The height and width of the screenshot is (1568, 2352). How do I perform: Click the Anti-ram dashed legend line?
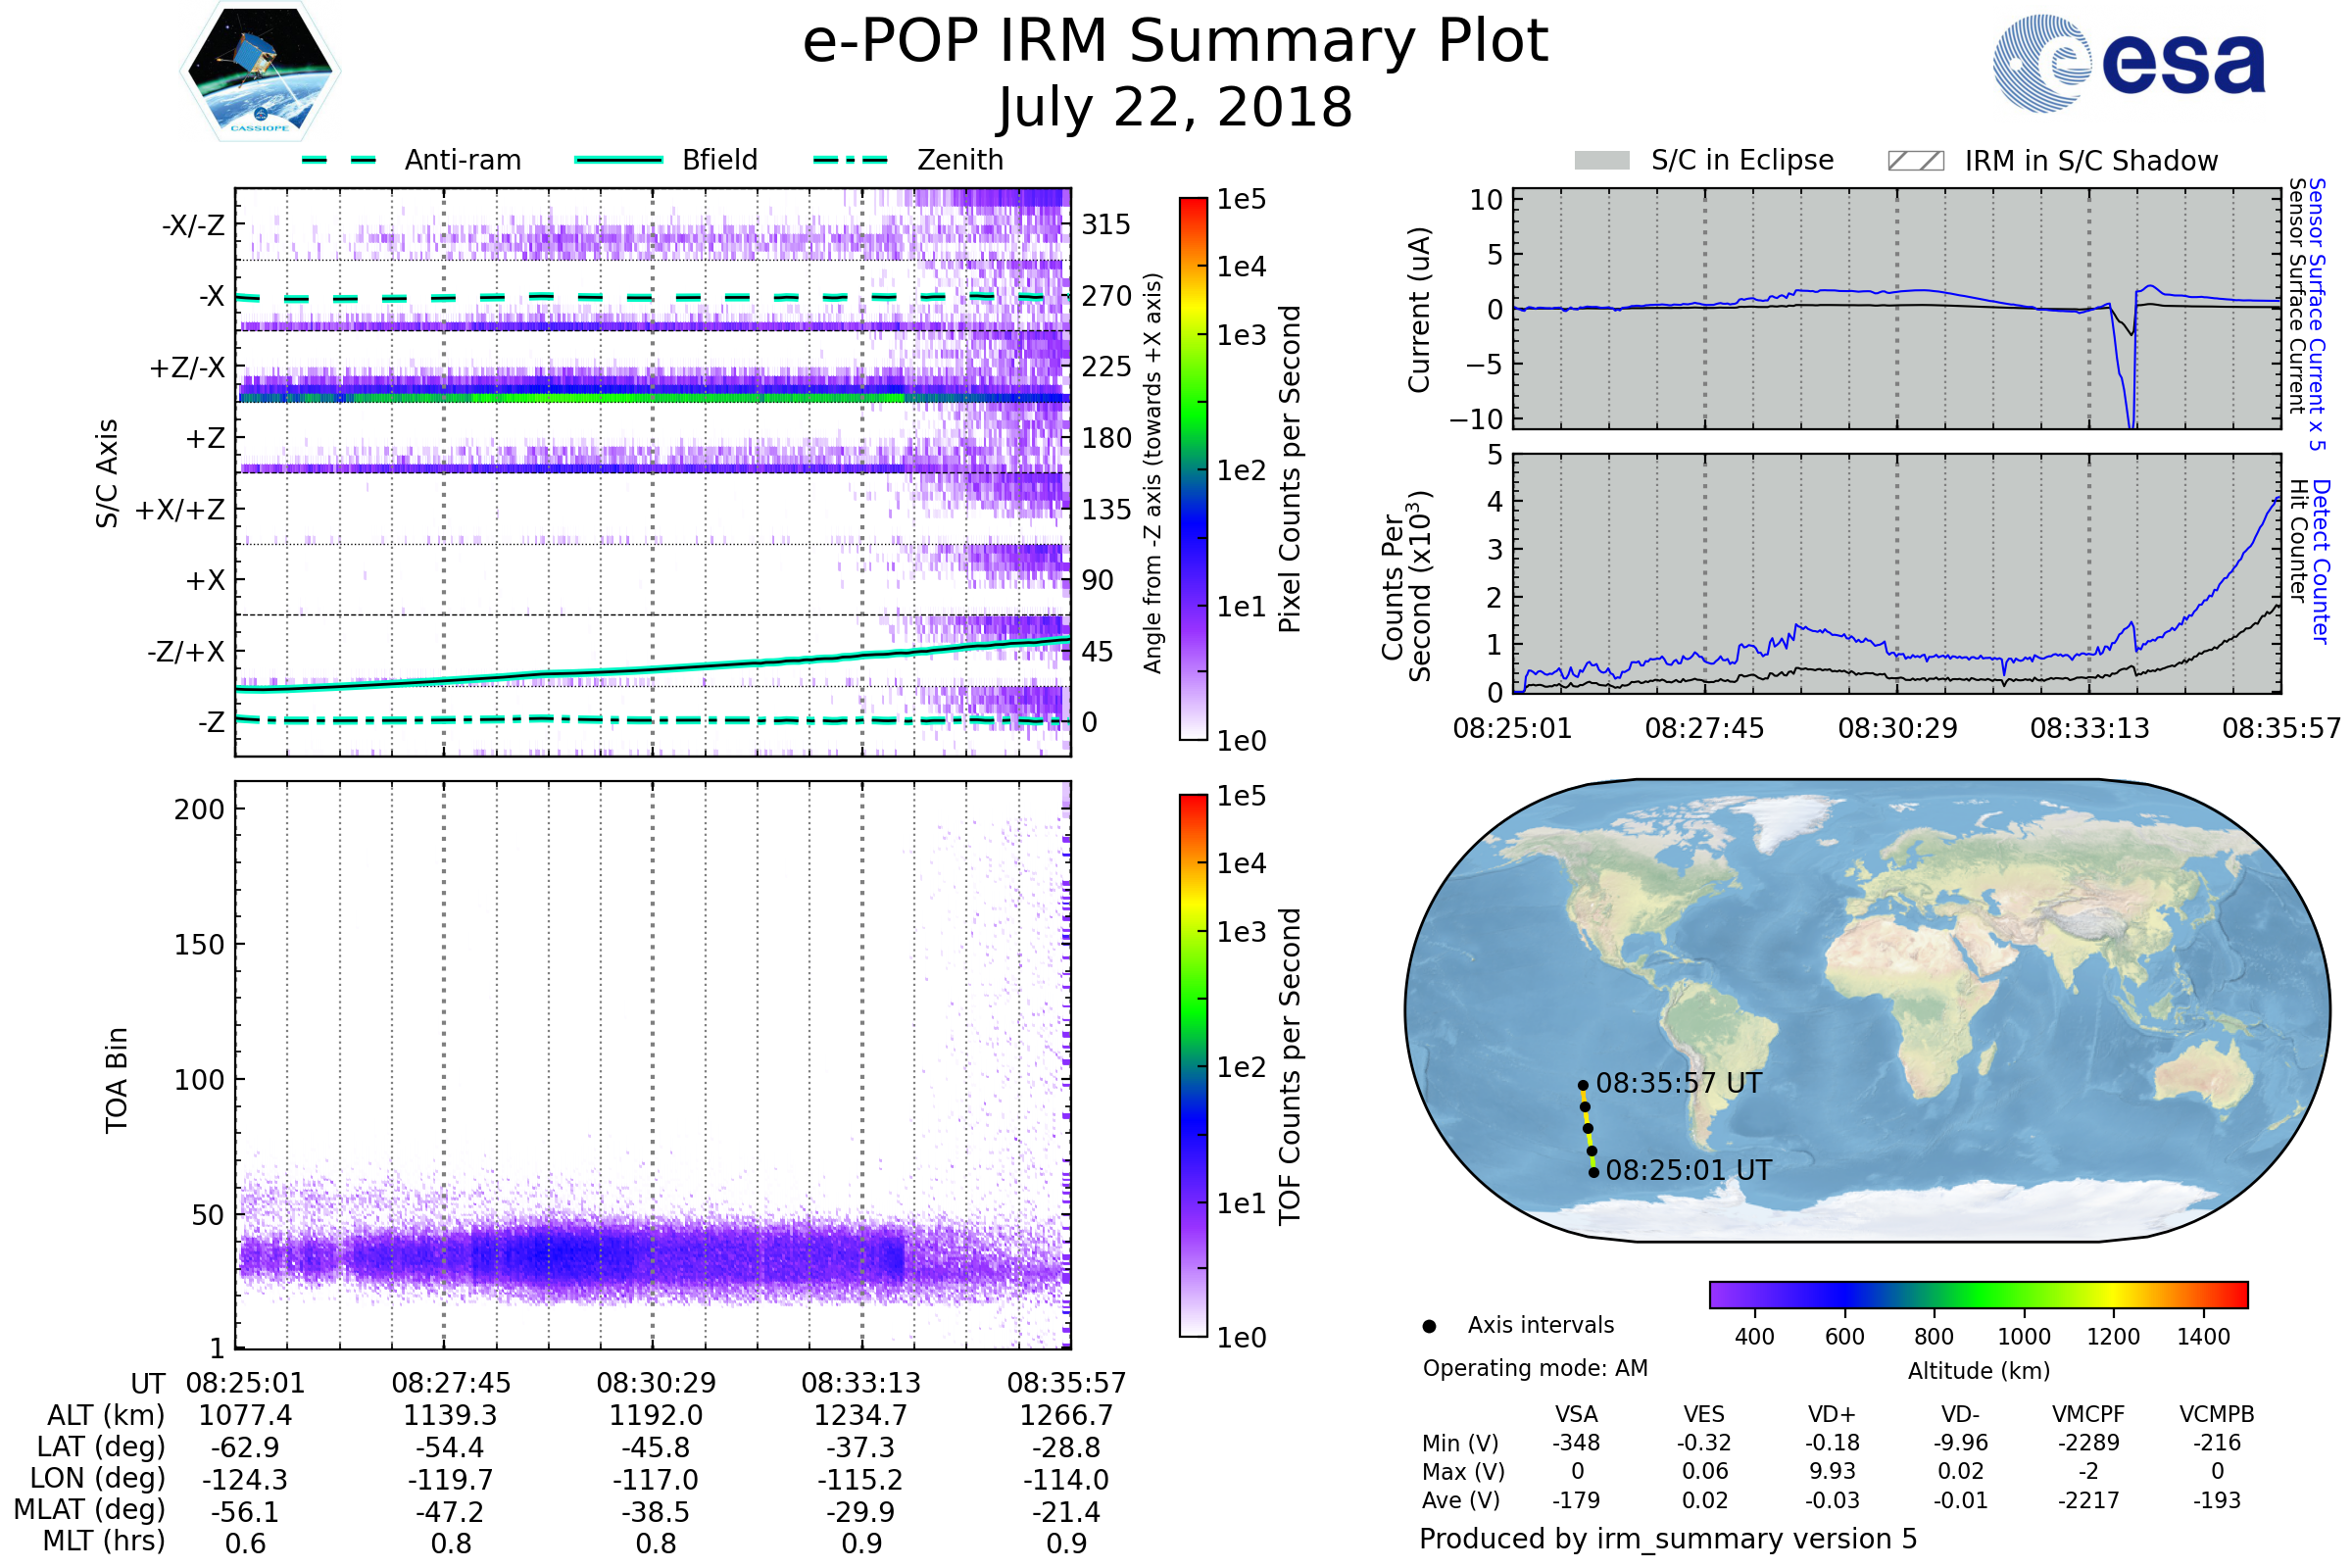(x=339, y=160)
